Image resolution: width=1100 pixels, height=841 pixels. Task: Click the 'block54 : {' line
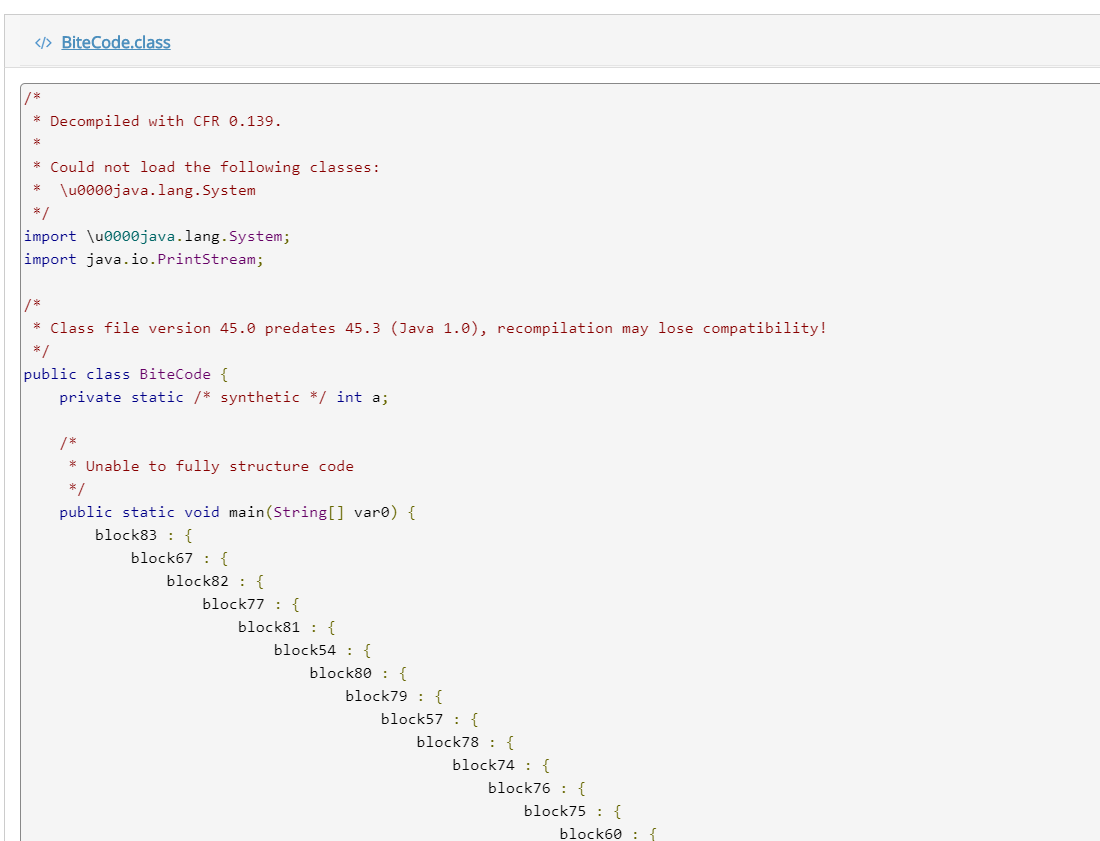[x=323, y=650]
